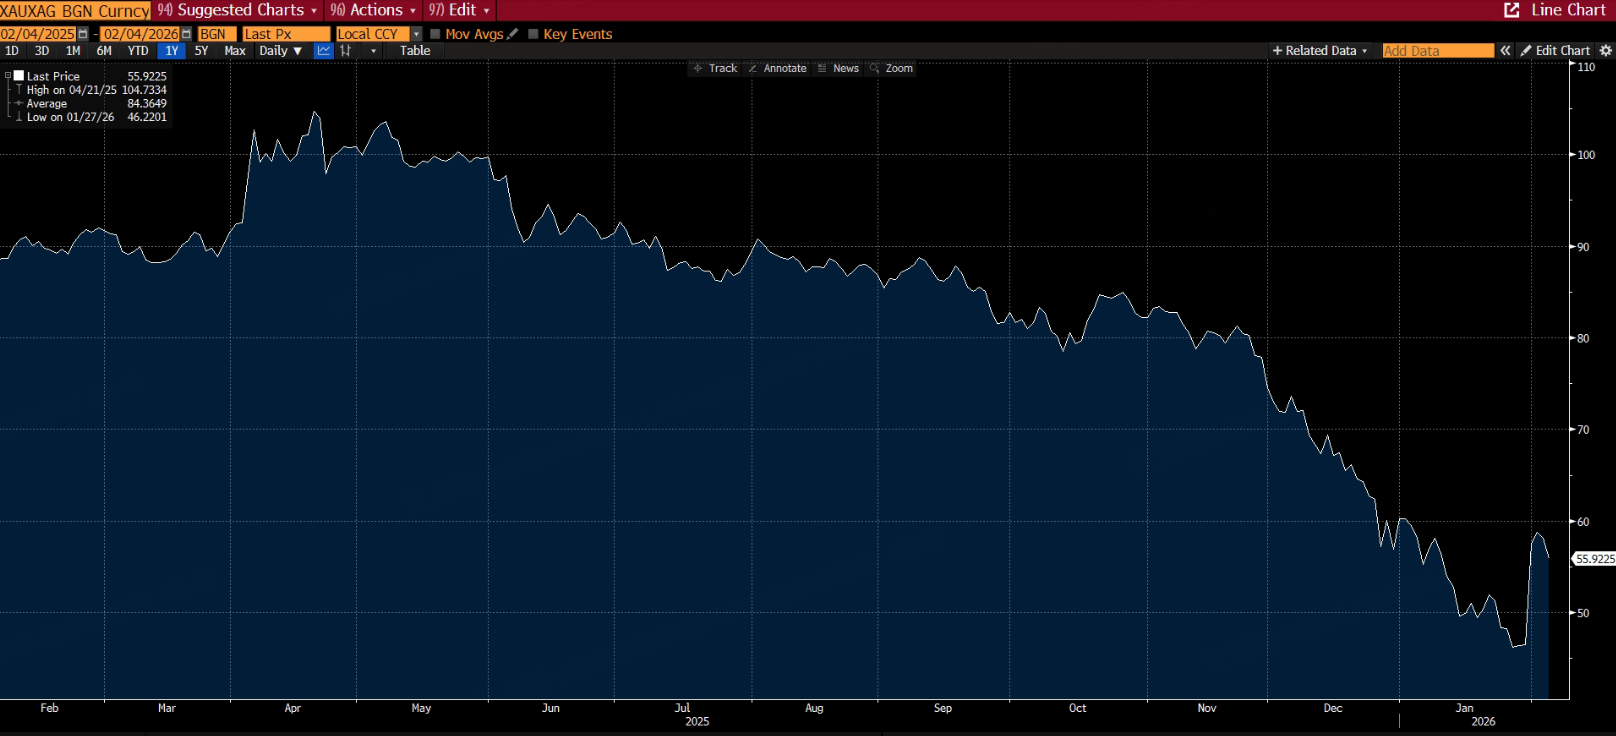Open chart settings gear icon
The width and height of the screenshot is (1616, 736).
pos(1606,51)
